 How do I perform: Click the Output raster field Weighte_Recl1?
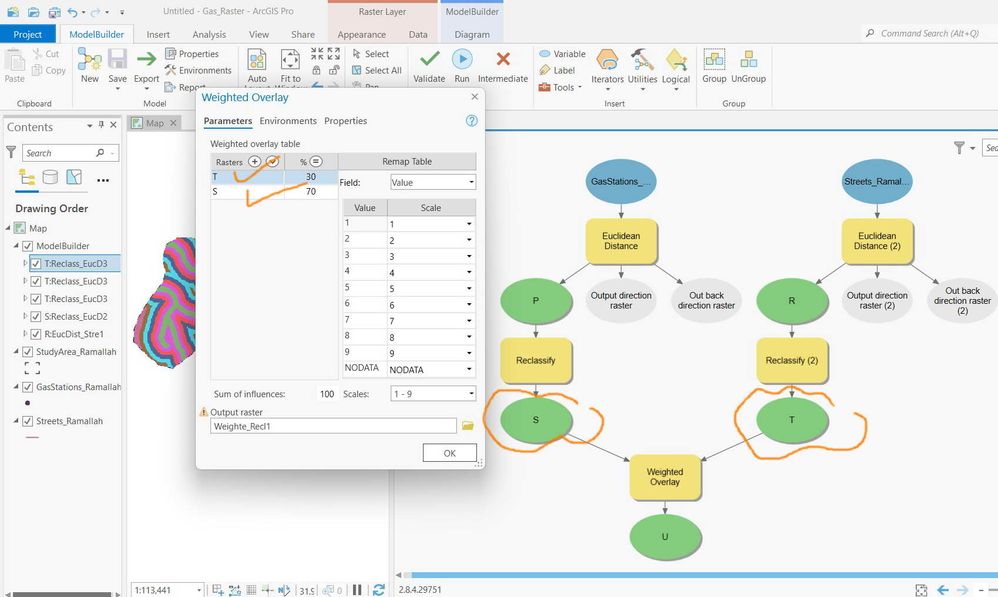coord(333,426)
